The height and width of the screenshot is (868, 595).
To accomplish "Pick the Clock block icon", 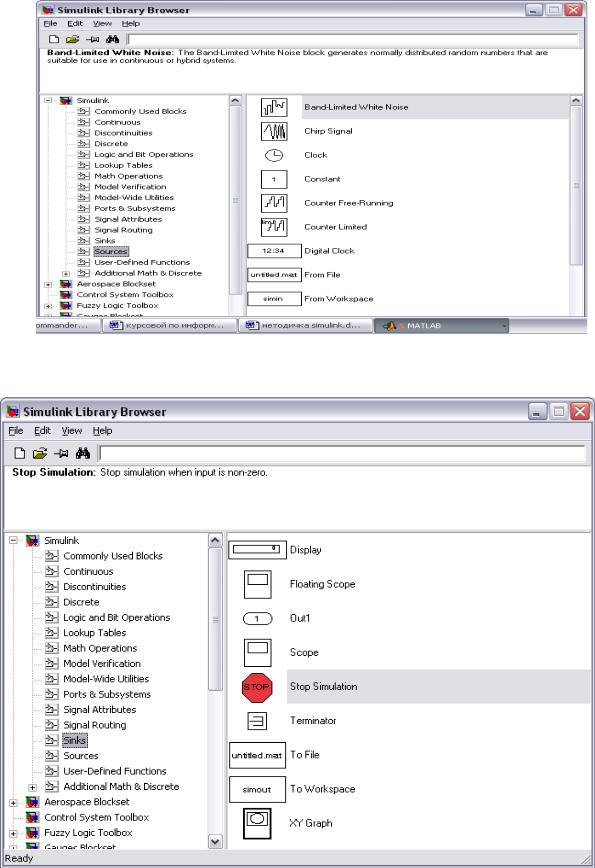I will [x=274, y=155].
